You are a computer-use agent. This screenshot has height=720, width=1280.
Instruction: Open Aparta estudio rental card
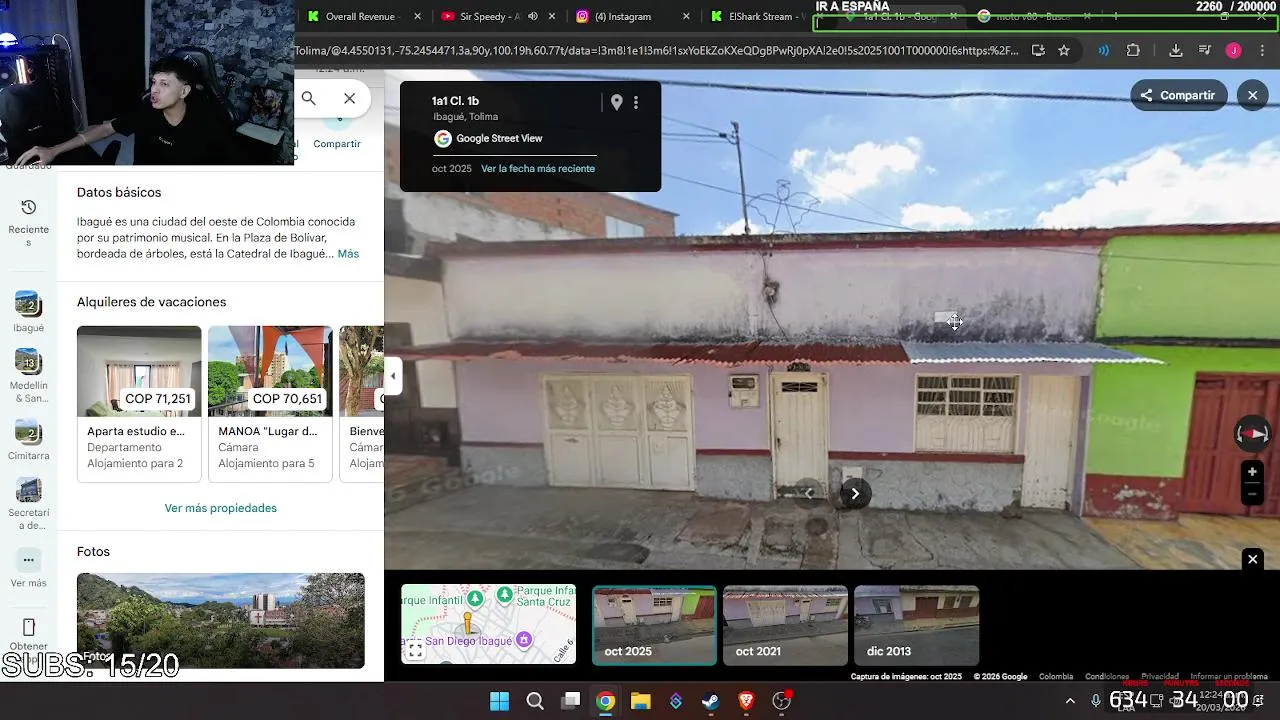tap(139, 404)
